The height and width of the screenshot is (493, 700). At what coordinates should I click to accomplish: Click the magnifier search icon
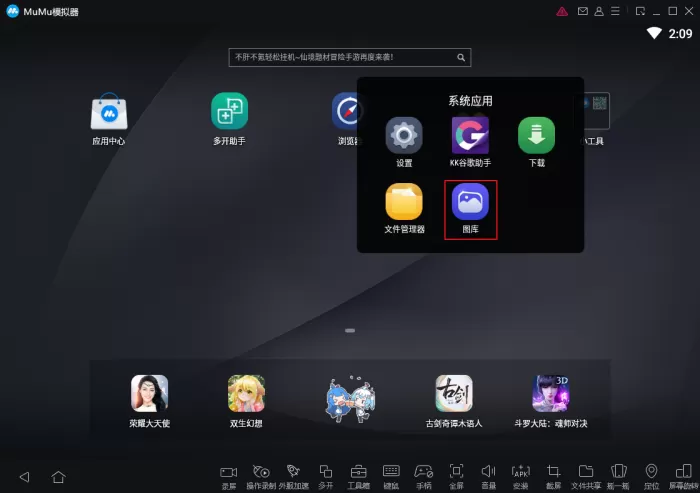click(461, 58)
